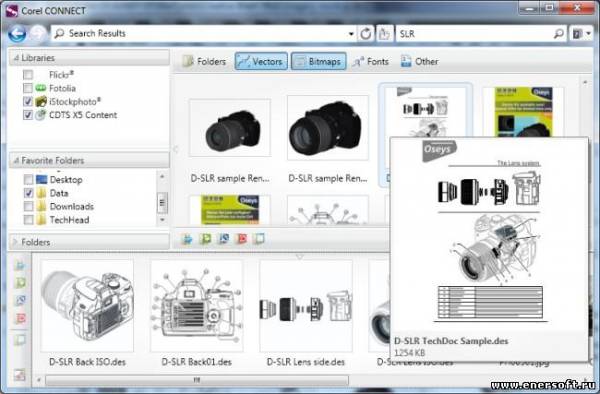The image size is (600, 394).
Task: Click the bottom icon in the tray side toolbar
Action: pyautogui.click(x=20, y=374)
